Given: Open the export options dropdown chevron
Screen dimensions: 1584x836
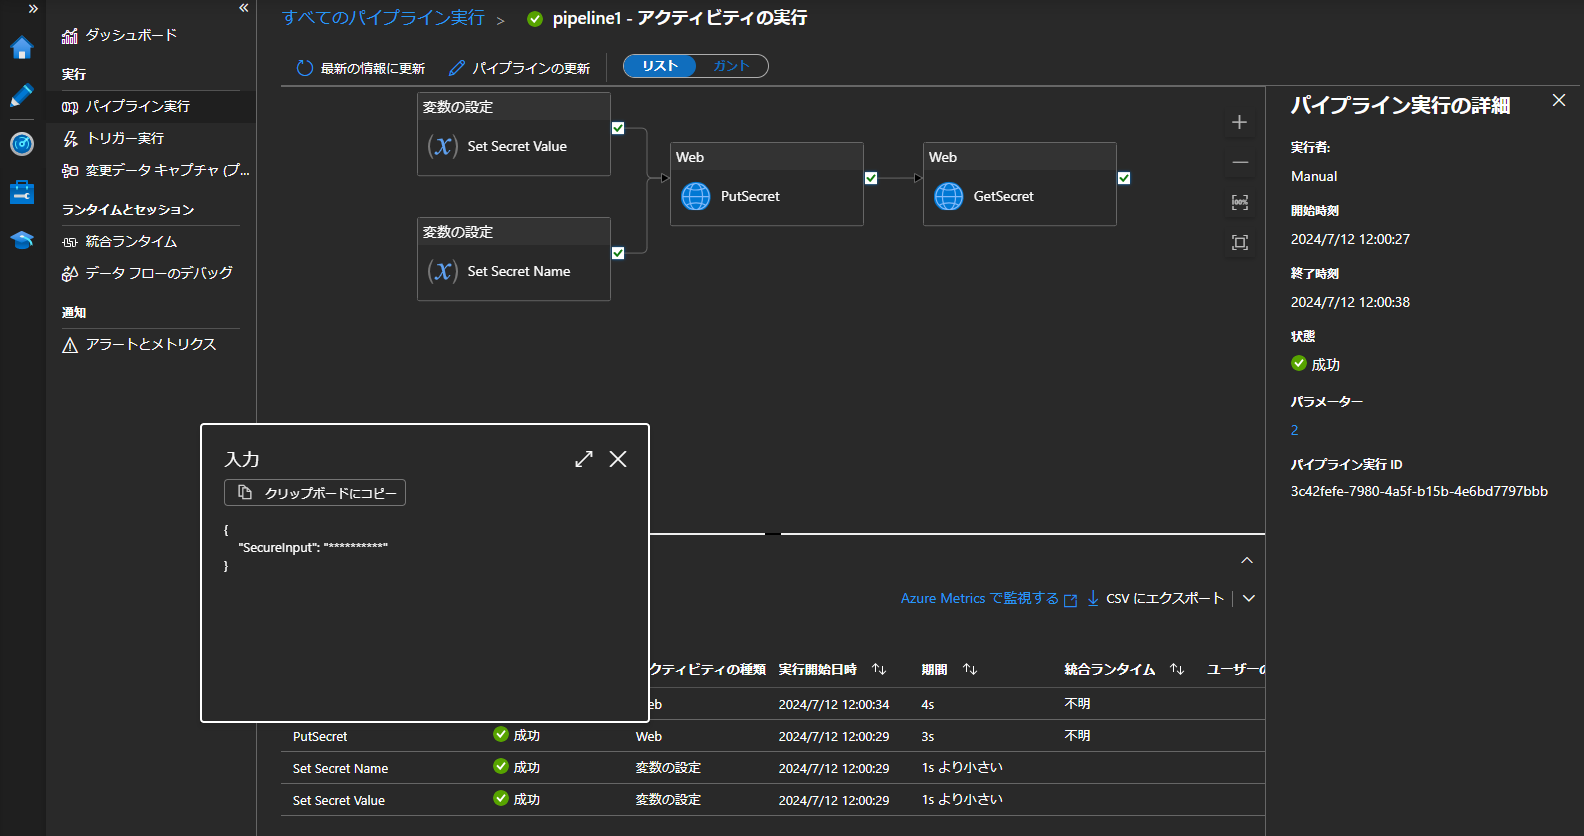Looking at the screenshot, I should point(1249,598).
